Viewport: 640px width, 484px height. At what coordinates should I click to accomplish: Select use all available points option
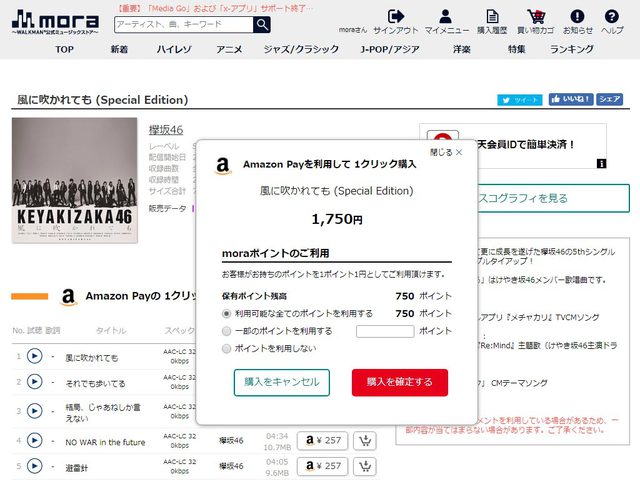227,314
